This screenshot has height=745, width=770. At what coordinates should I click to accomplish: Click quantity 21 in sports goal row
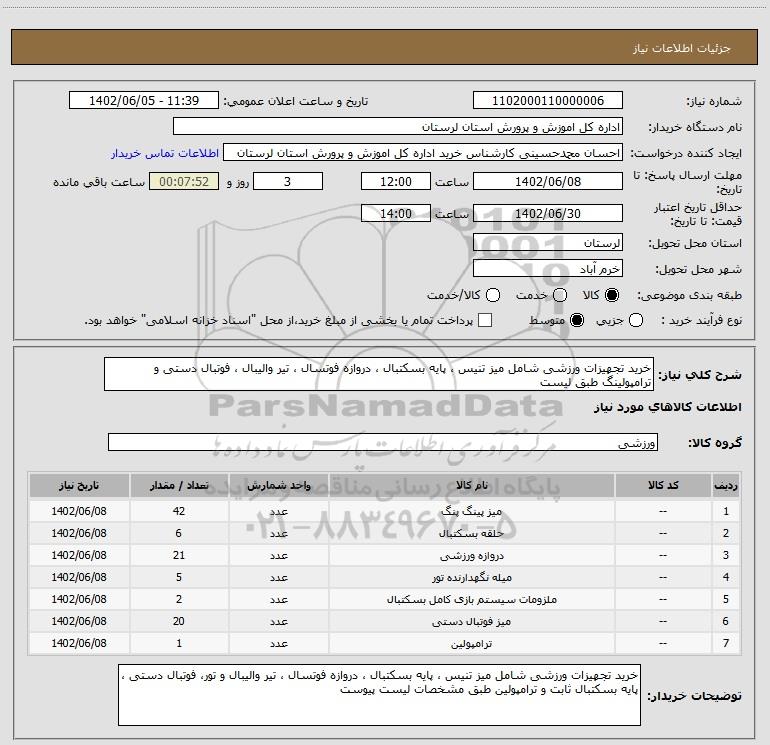click(179, 555)
